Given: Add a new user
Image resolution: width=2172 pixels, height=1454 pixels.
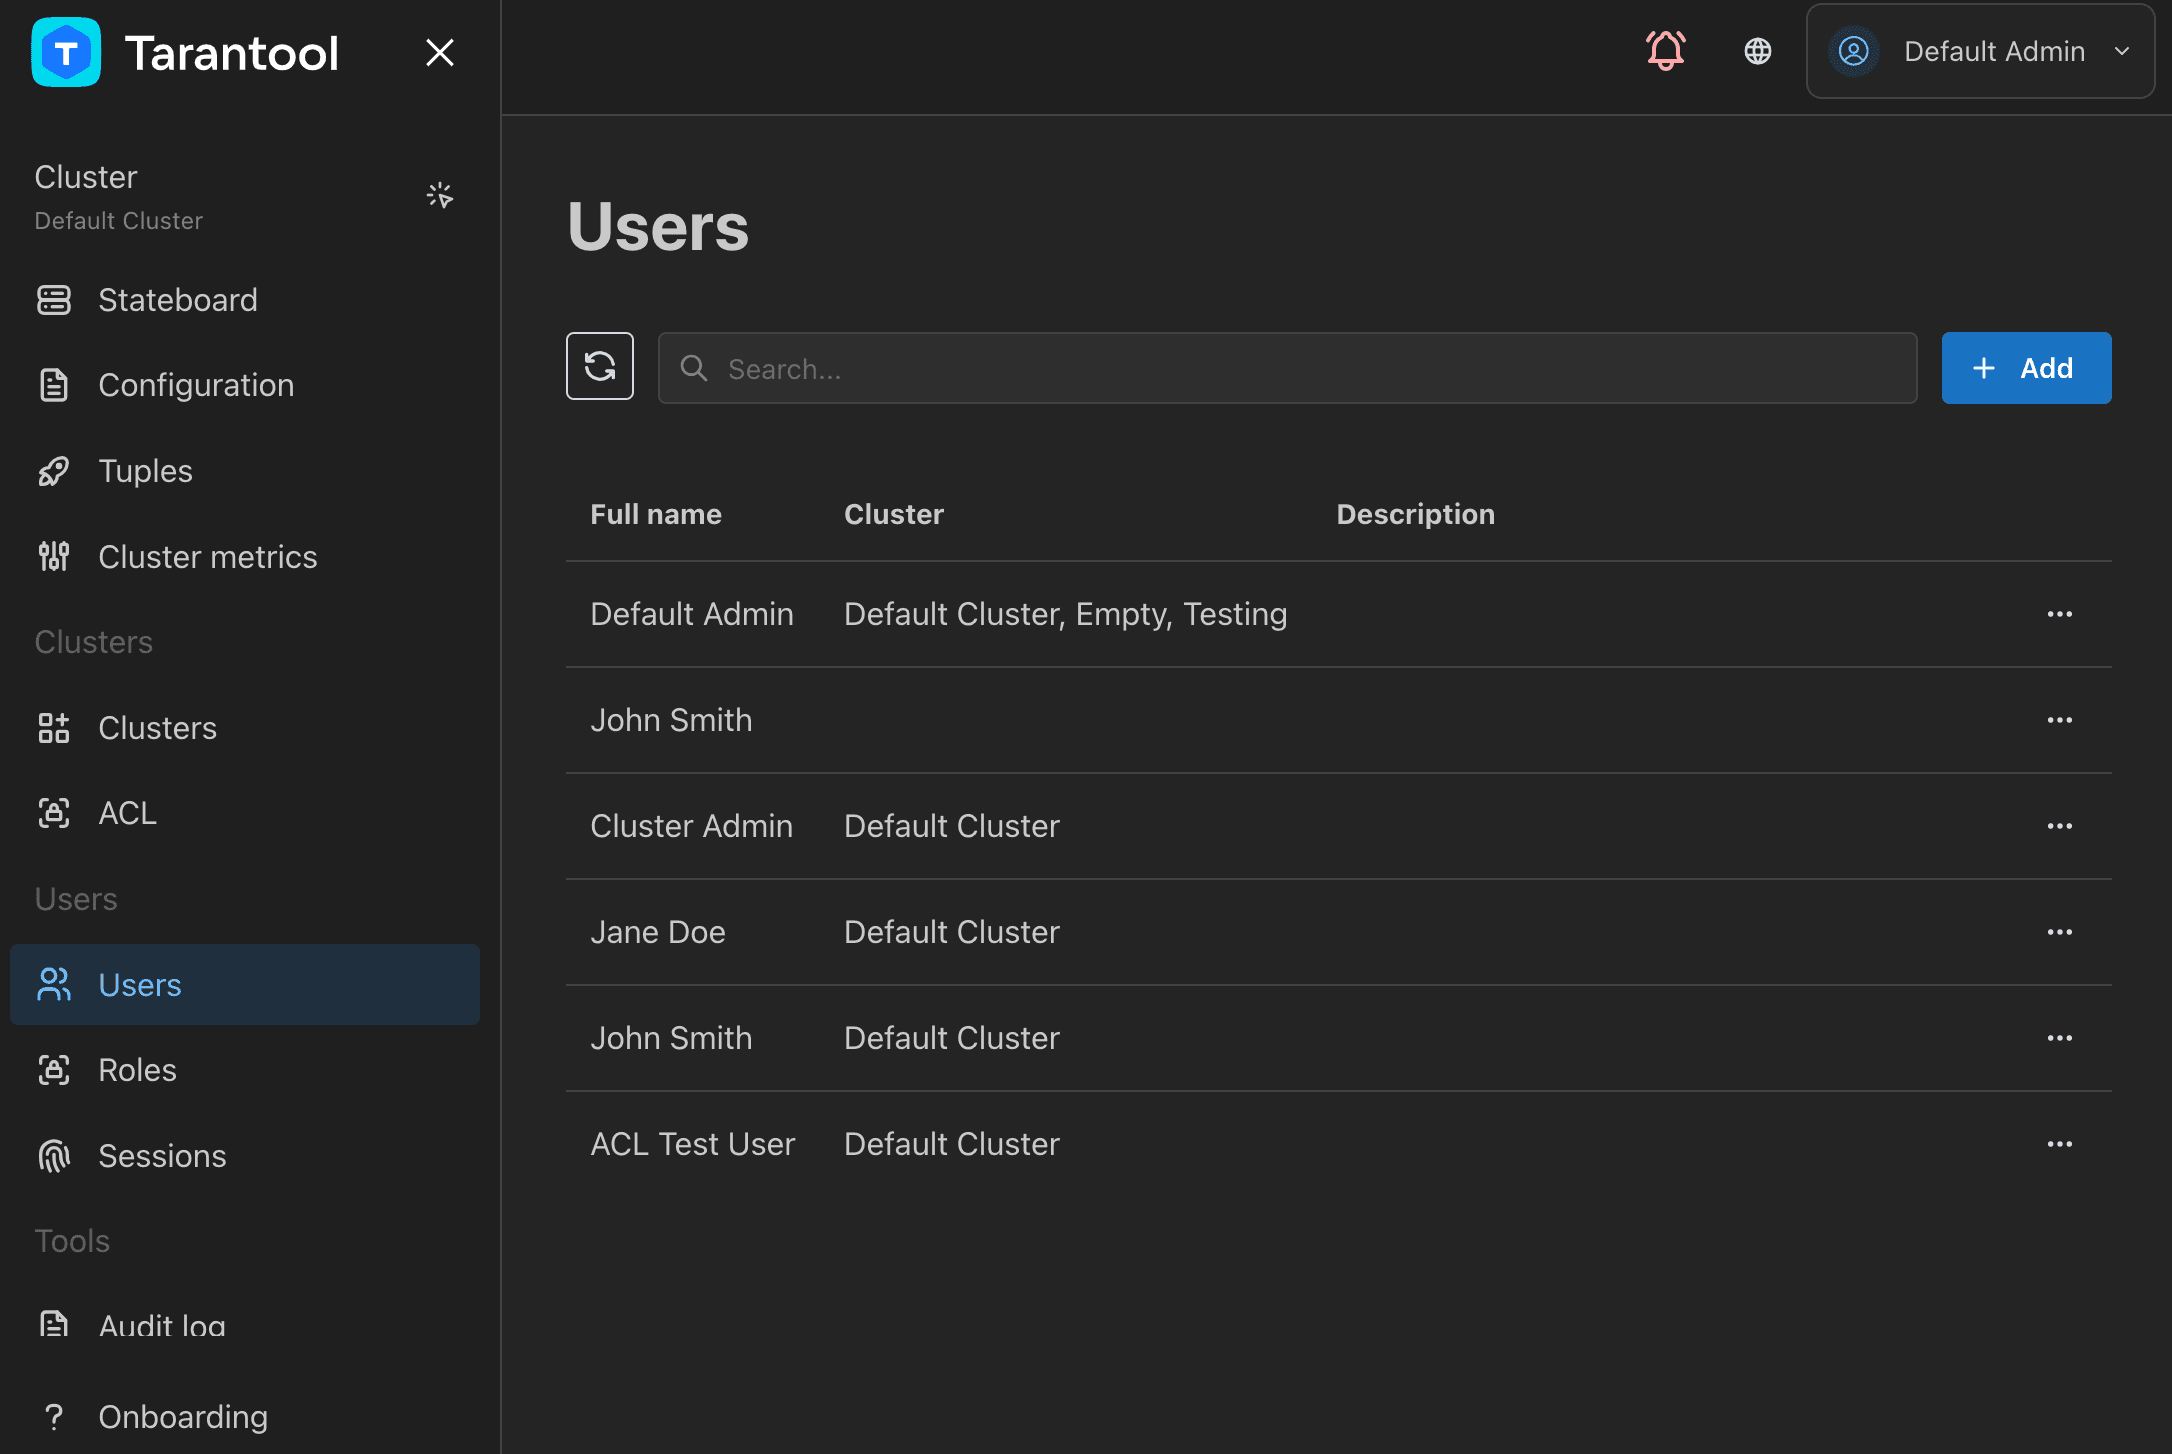Looking at the screenshot, I should (x=2027, y=368).
